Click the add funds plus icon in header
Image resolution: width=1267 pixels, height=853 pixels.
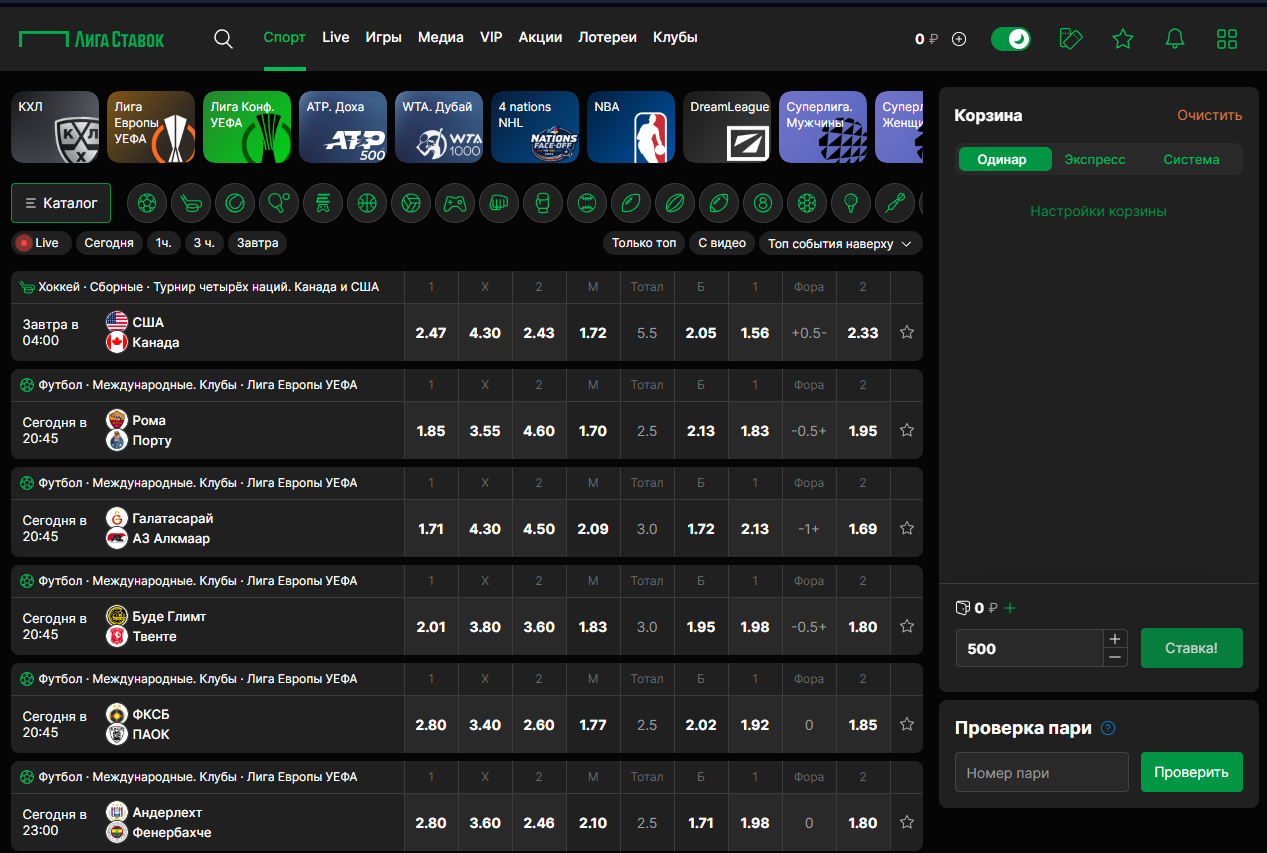[x=959, y=39]
